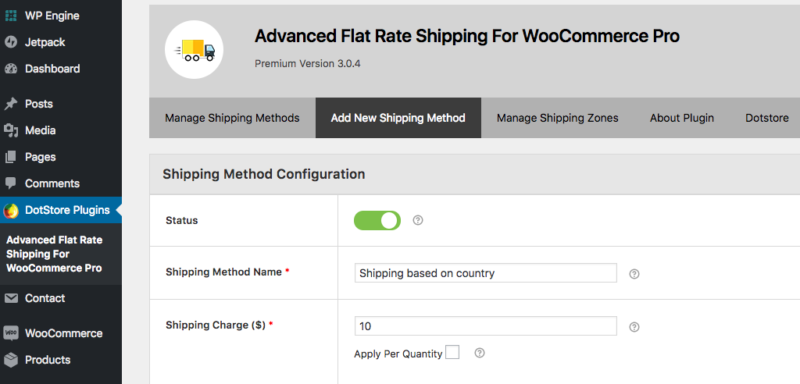Open the Pages icon in sidebar
The width and height of the screenshot is (800, 384).
11,157
